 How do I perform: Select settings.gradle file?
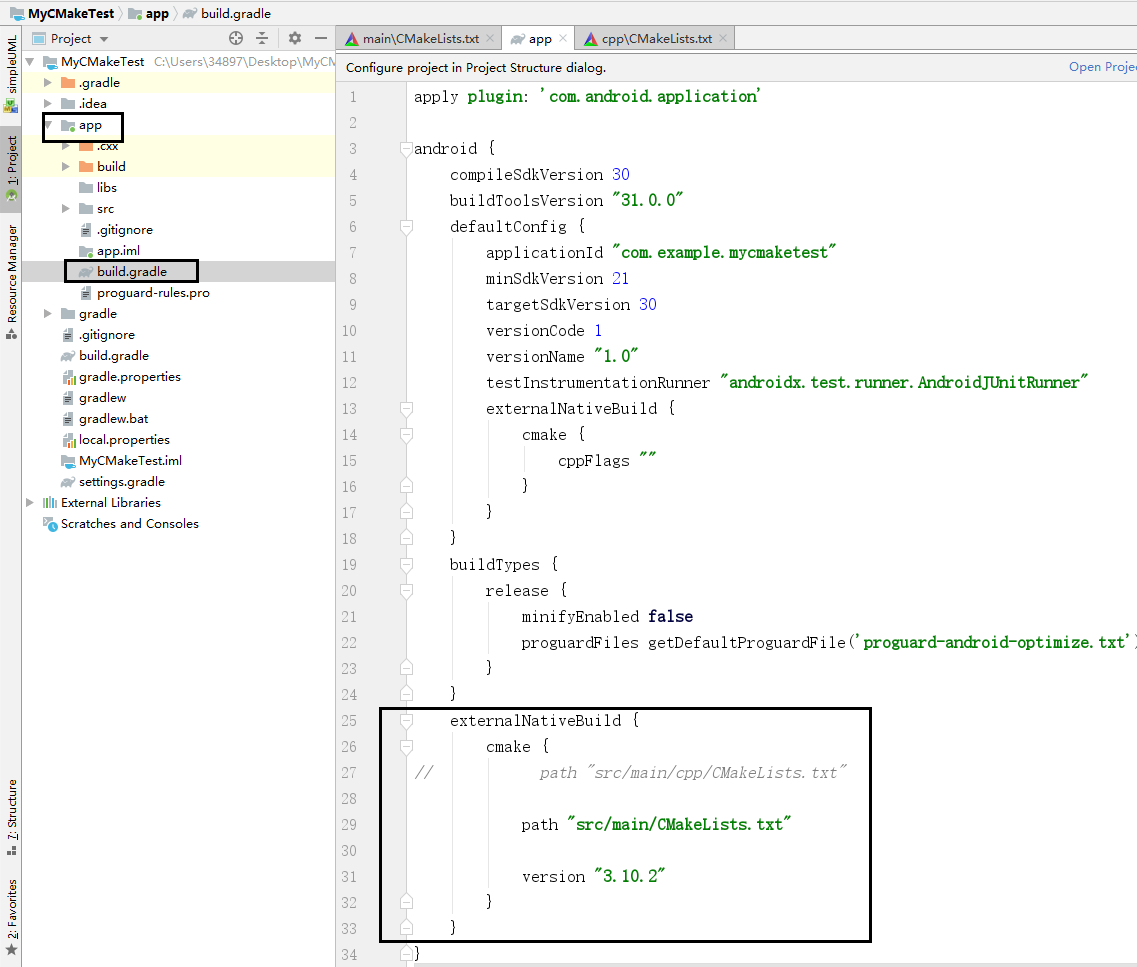121,482
